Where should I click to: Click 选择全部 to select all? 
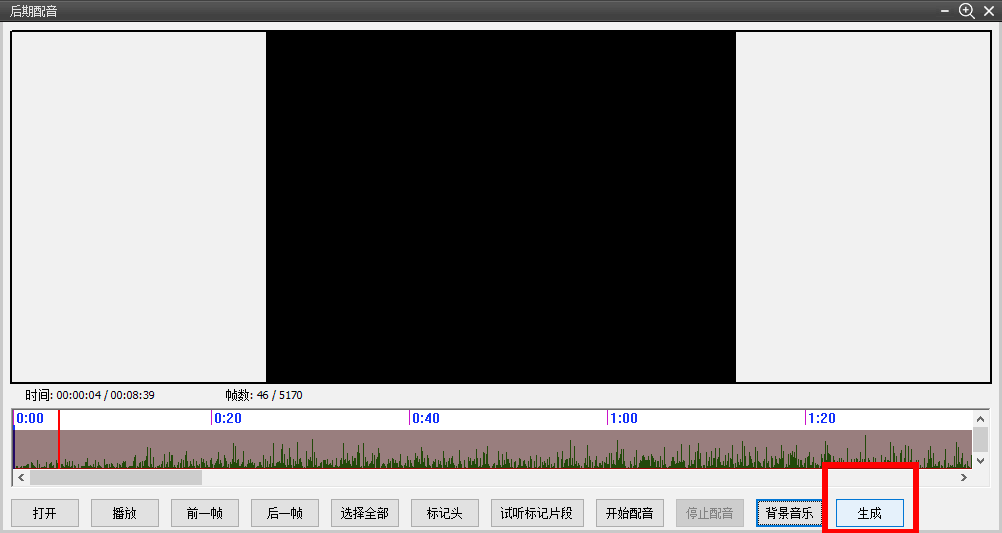tap(364, 513)
